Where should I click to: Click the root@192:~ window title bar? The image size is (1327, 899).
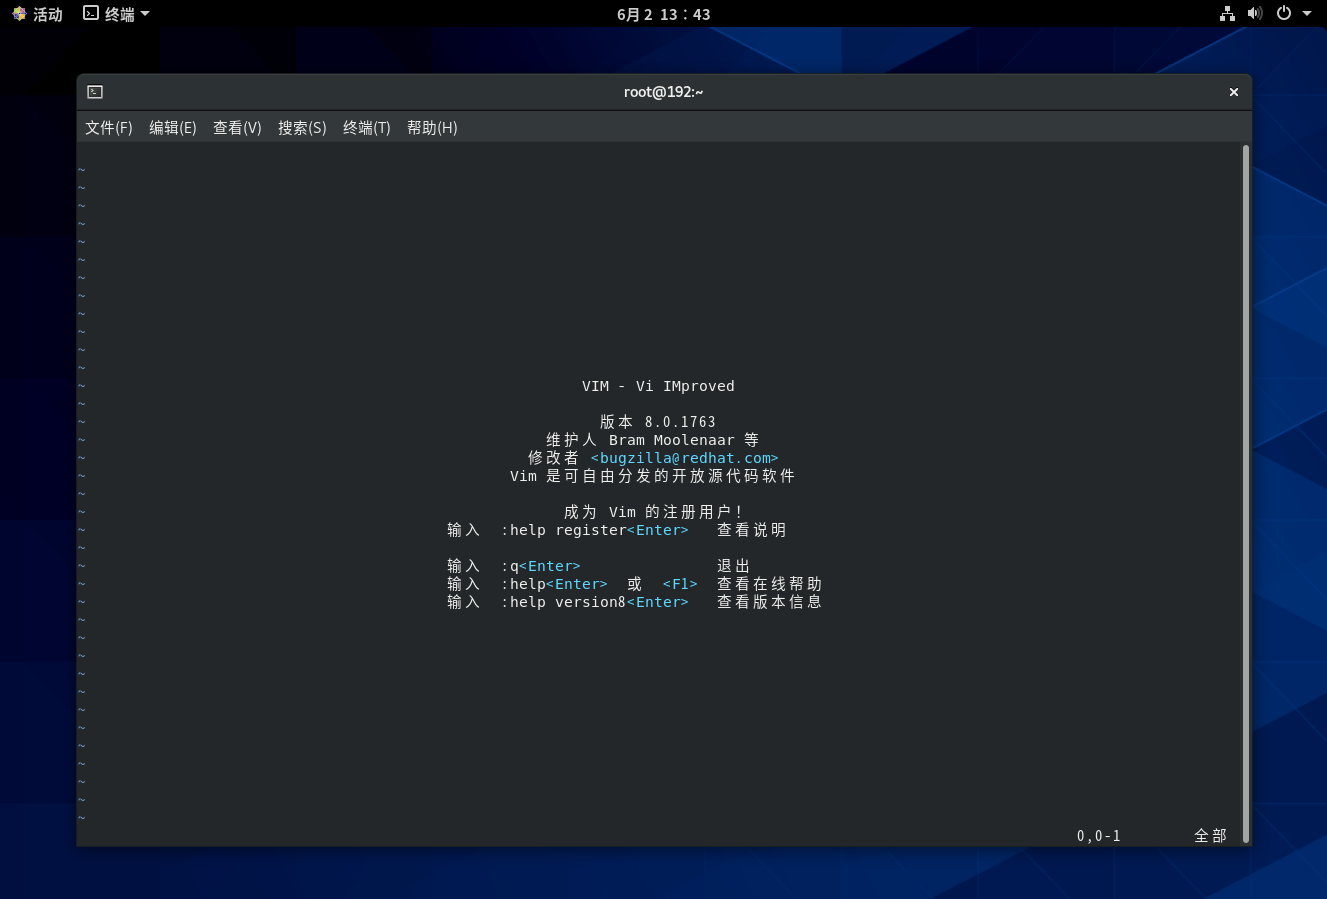[x=663, y=92]
